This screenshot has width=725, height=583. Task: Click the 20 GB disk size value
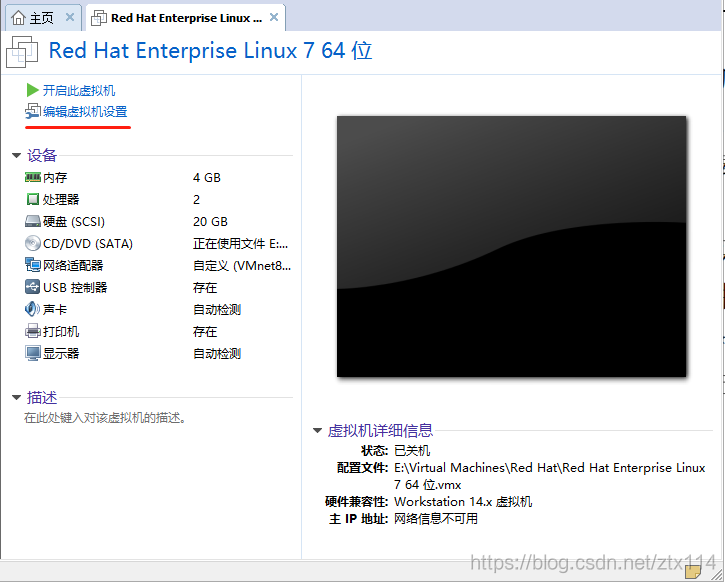click(x=210, y=221)
